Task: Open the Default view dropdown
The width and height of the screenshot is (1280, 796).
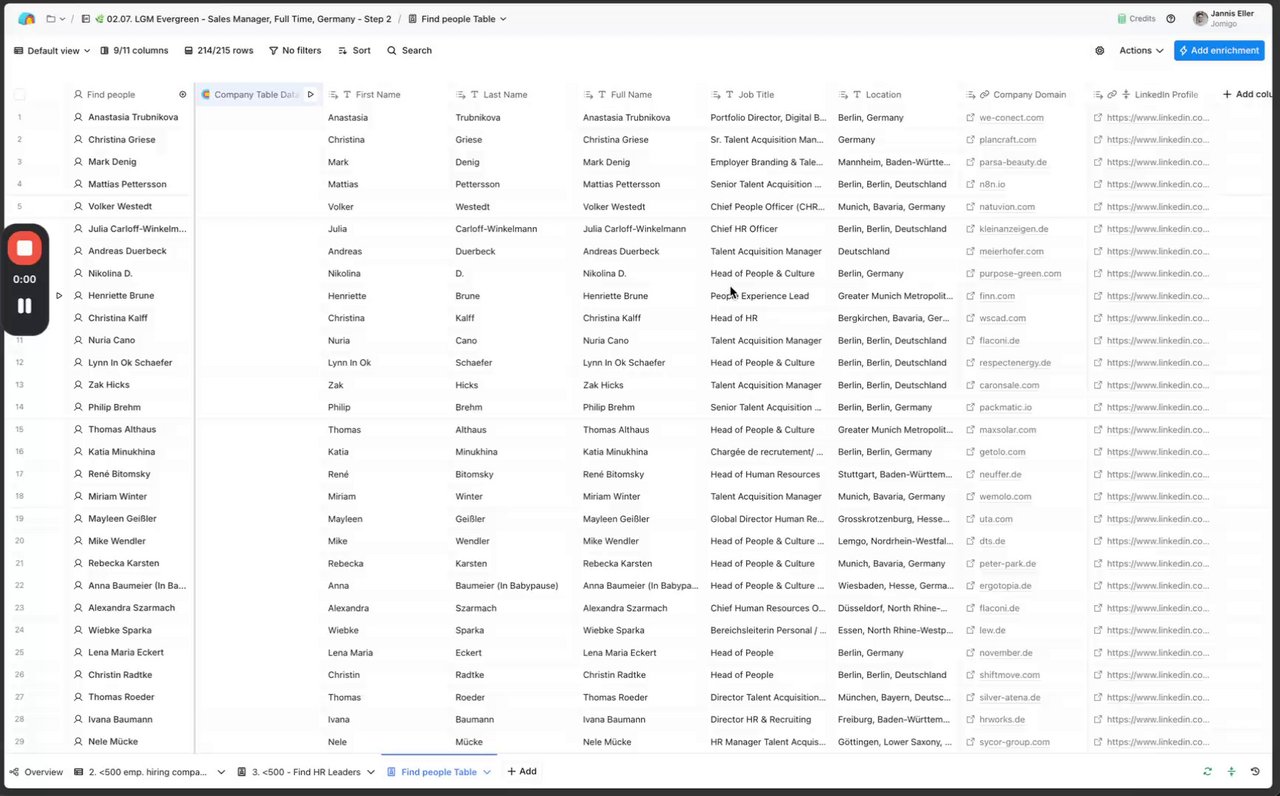Action: click(52, 50)
